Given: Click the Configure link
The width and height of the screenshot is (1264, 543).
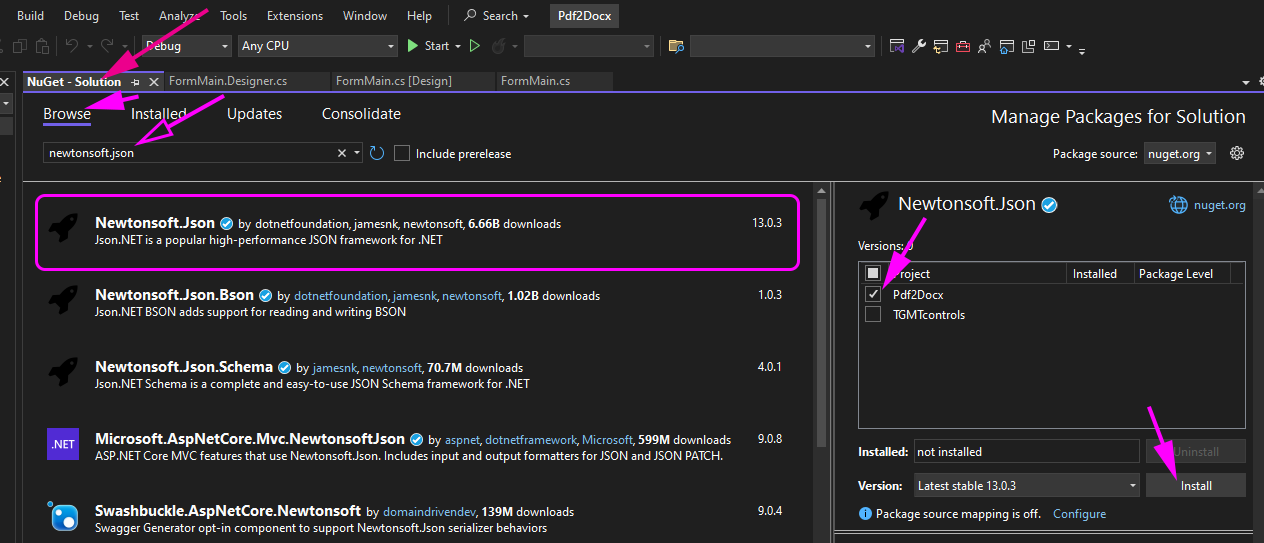Looking at the screenshot, I should click(1079, 514).
